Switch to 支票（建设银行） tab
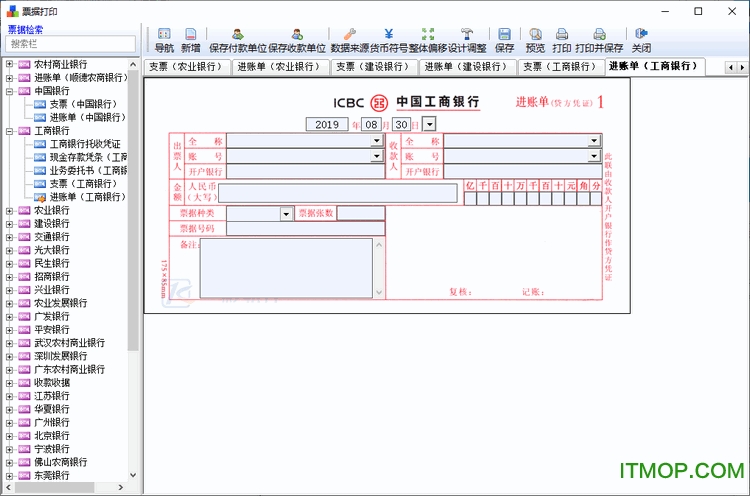The height and width of the screenshot is (496, 750). (373, 66)
